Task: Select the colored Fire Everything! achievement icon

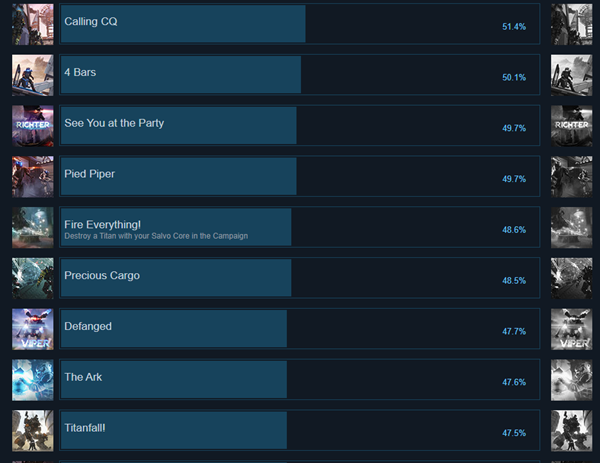Action: (32, 228)
